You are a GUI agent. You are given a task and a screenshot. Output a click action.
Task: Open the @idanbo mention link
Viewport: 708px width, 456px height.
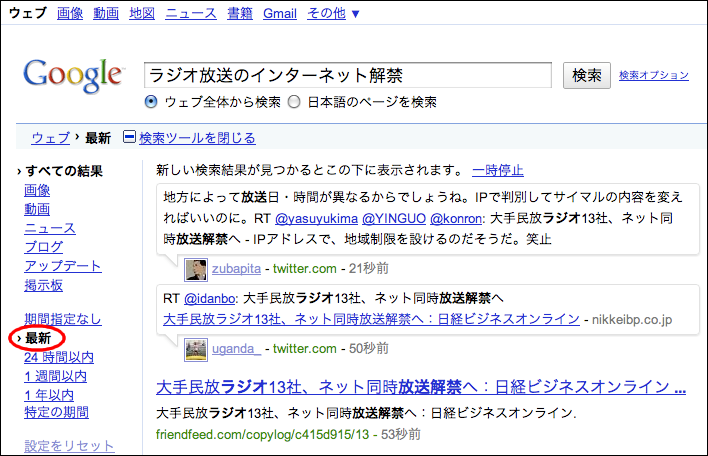click(x=210, y=298)
